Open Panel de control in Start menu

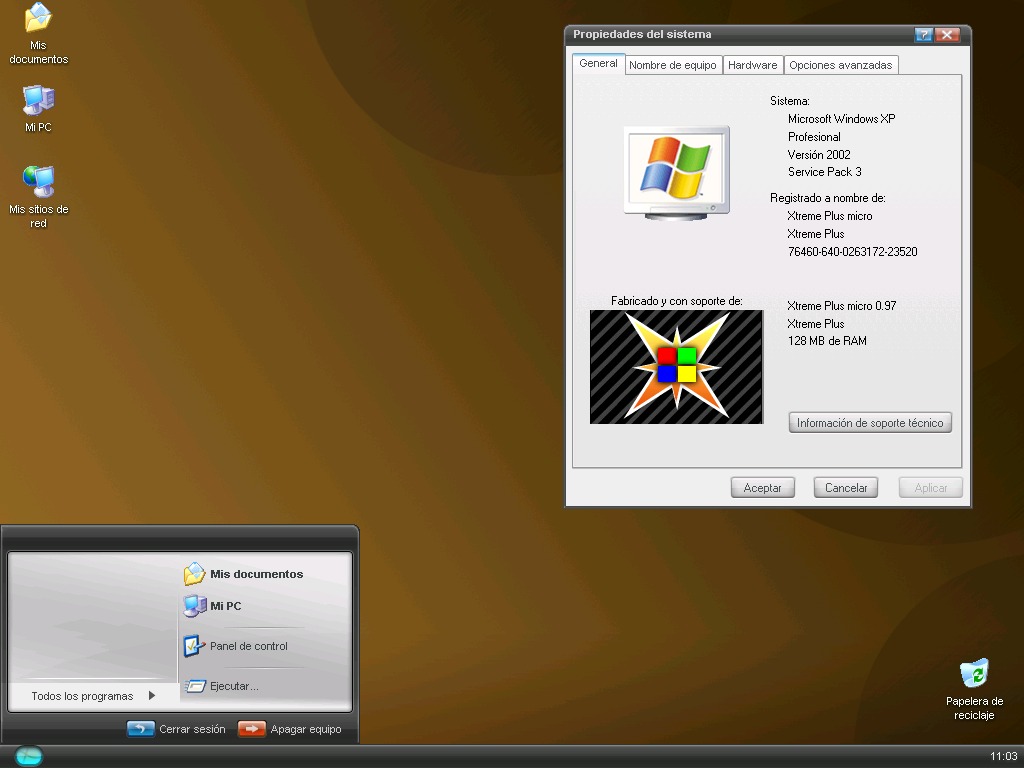236,646
